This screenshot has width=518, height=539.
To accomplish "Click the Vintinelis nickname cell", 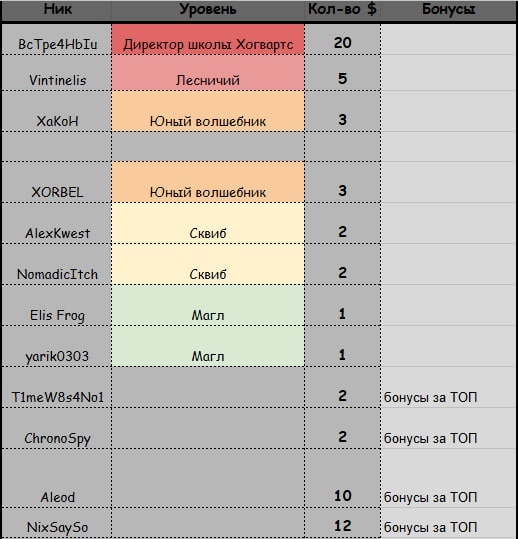I will (57, 73).
